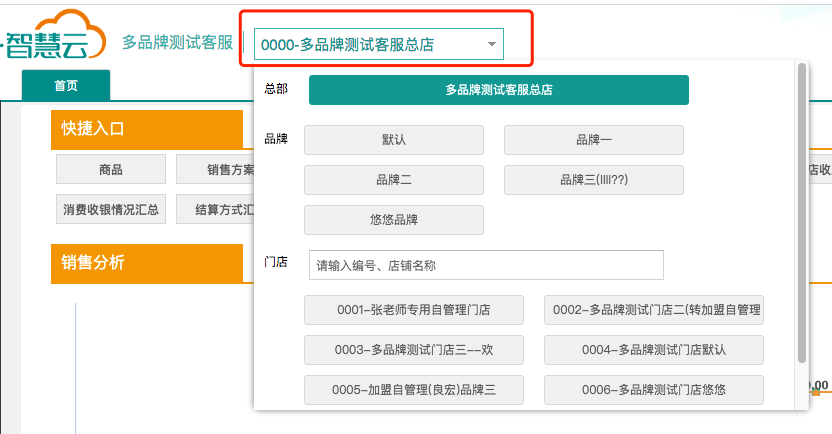Pick the 品牌二 brand option
The width and height of the screenshot is (832, 434).
393,180
